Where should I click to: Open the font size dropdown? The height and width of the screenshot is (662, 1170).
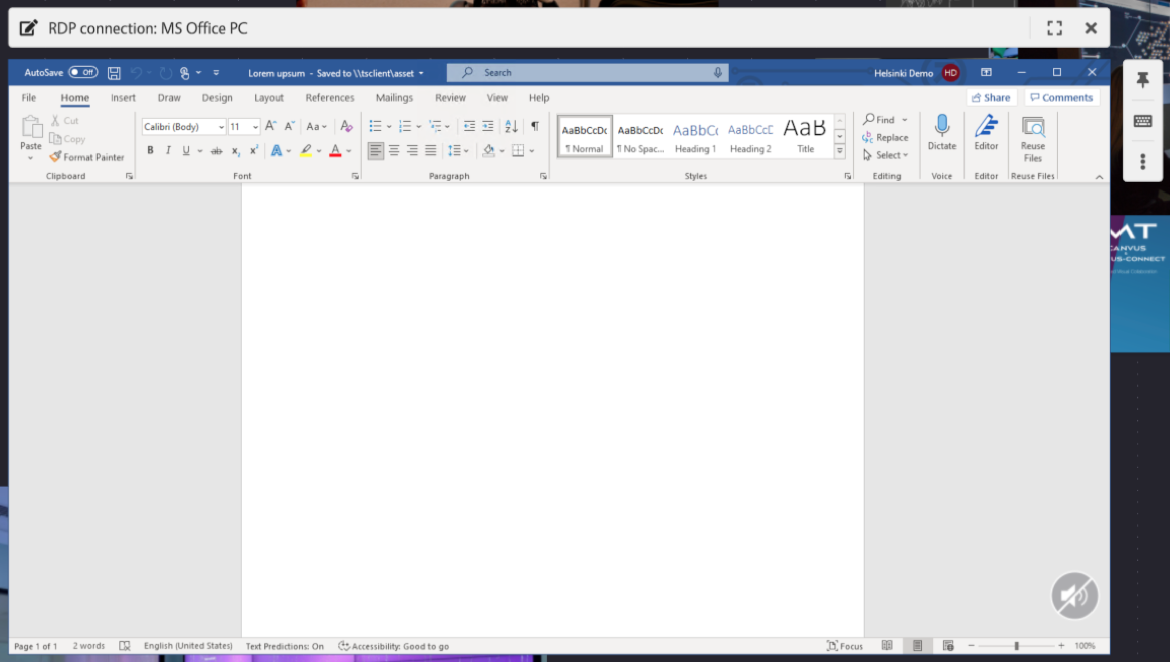(257, 126)
